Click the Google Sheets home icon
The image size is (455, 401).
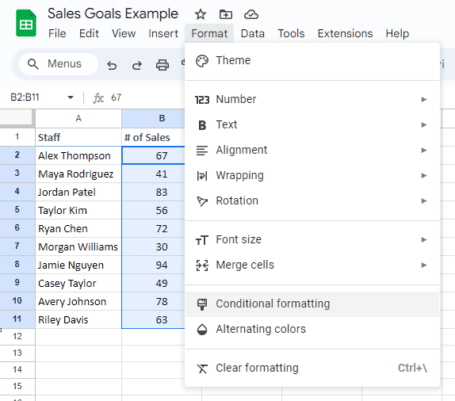pyautogui.click(x=26, y=23)
